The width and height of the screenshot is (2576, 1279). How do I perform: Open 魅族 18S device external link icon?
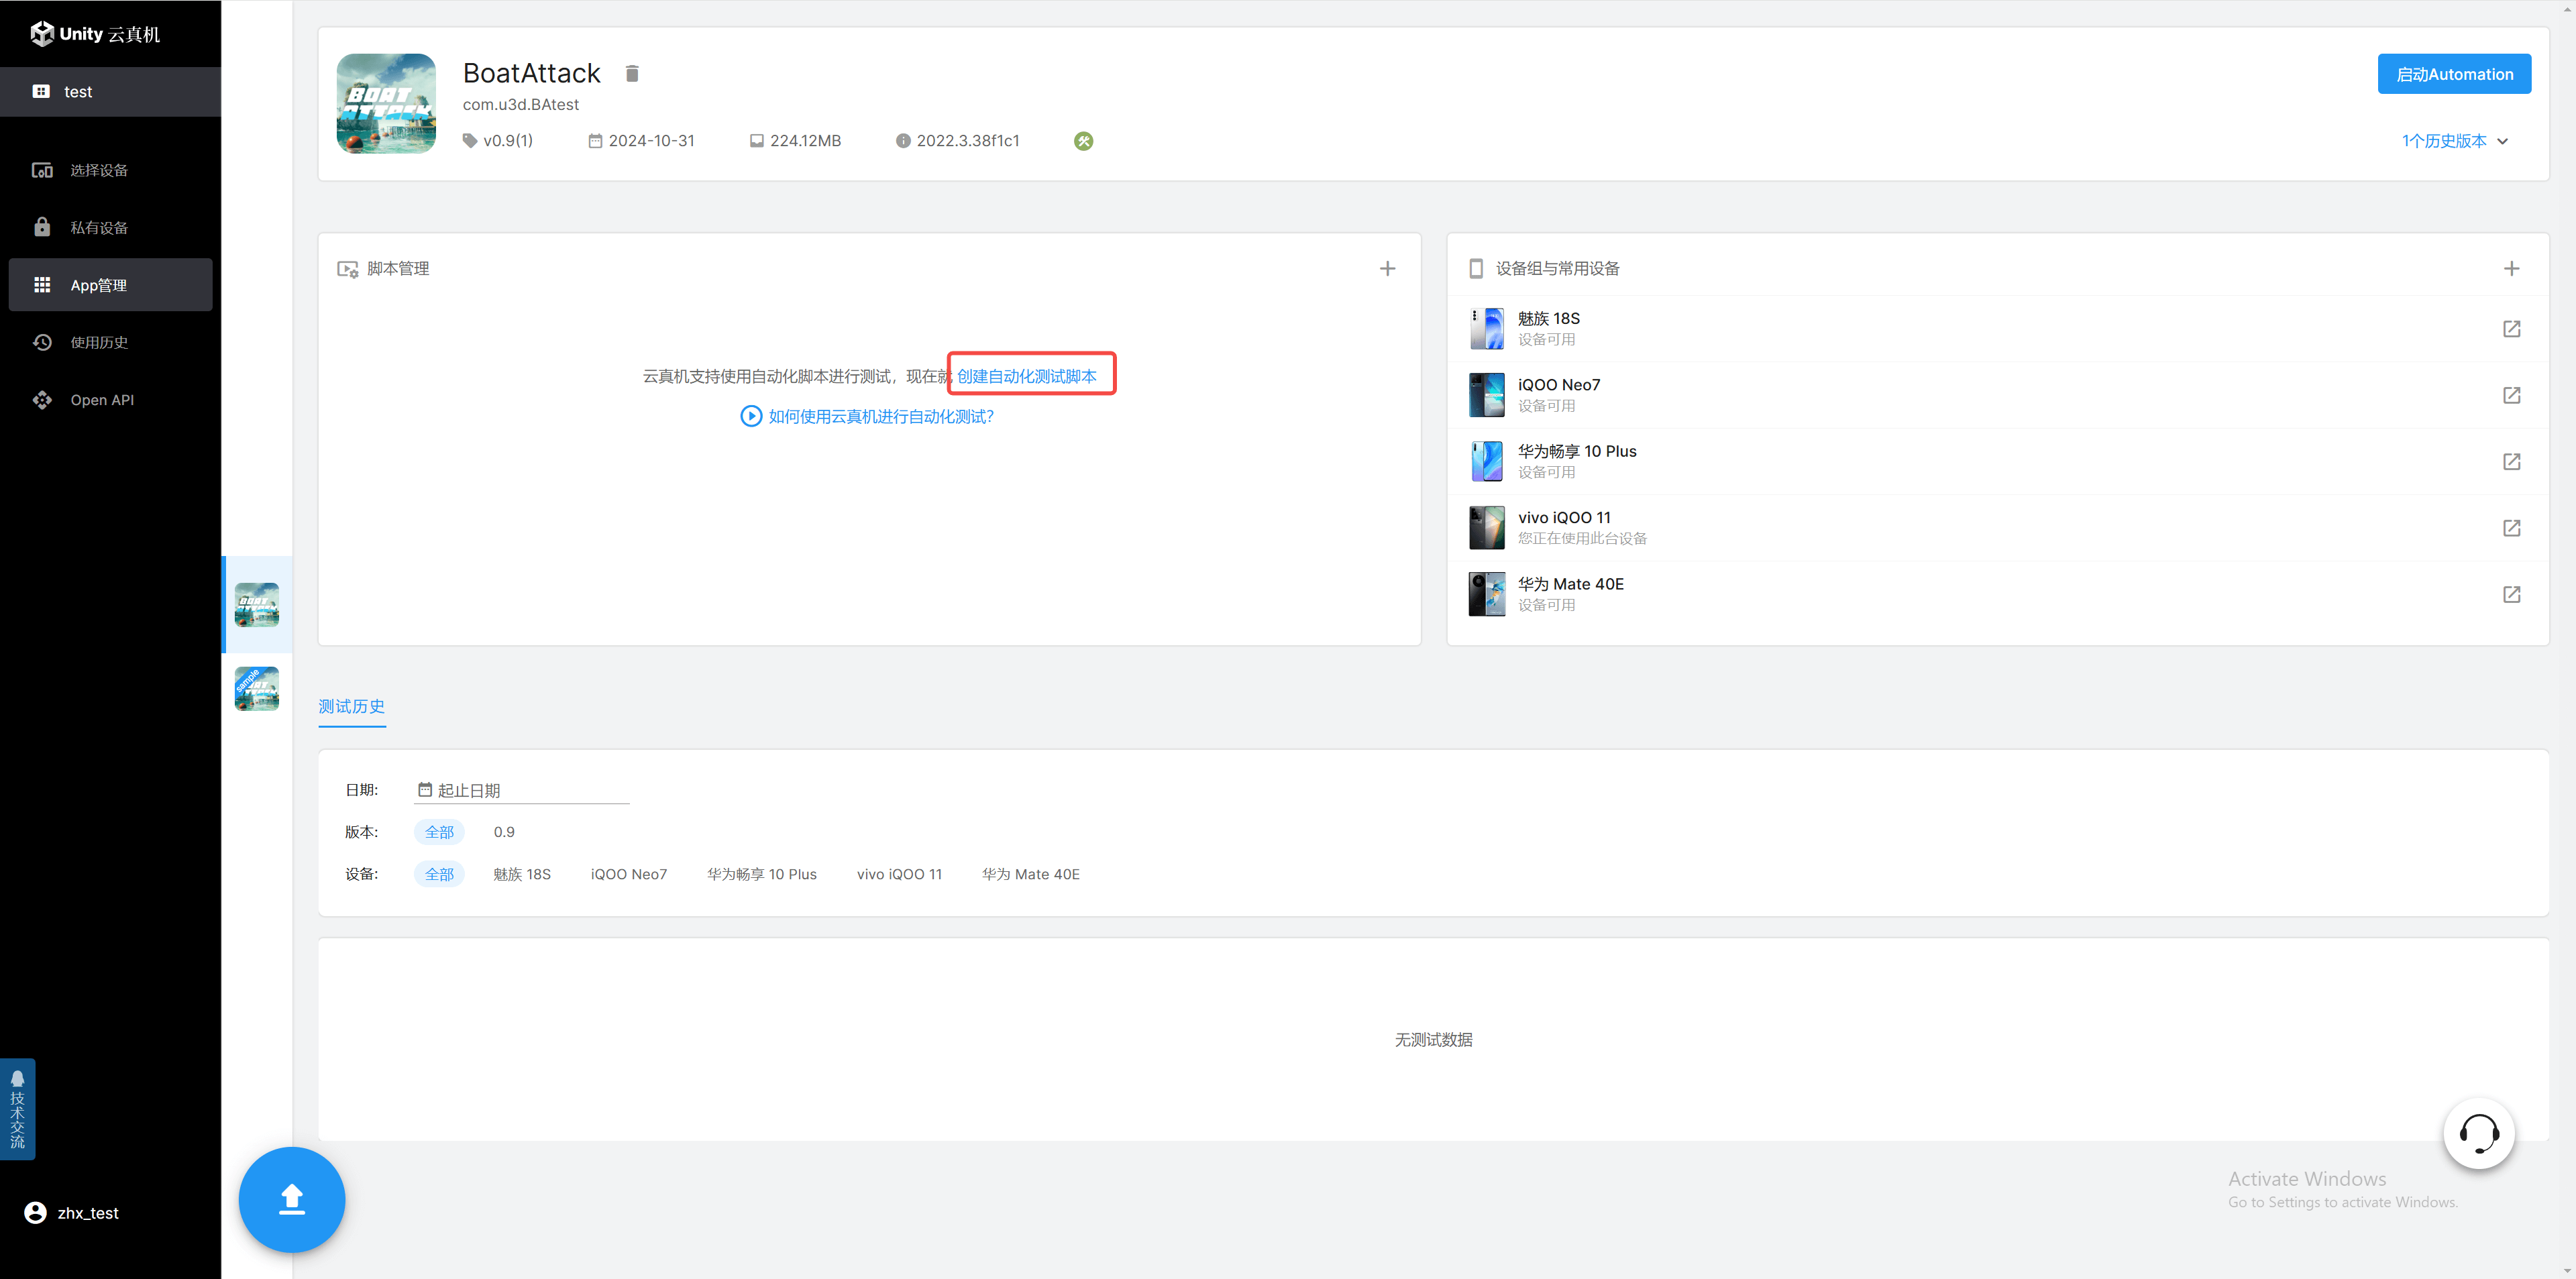(2511, 329)
